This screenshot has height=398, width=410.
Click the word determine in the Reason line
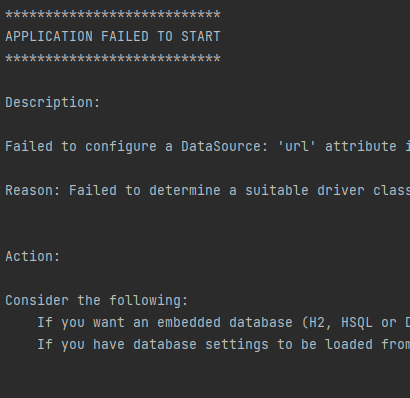tap(185, 191)
